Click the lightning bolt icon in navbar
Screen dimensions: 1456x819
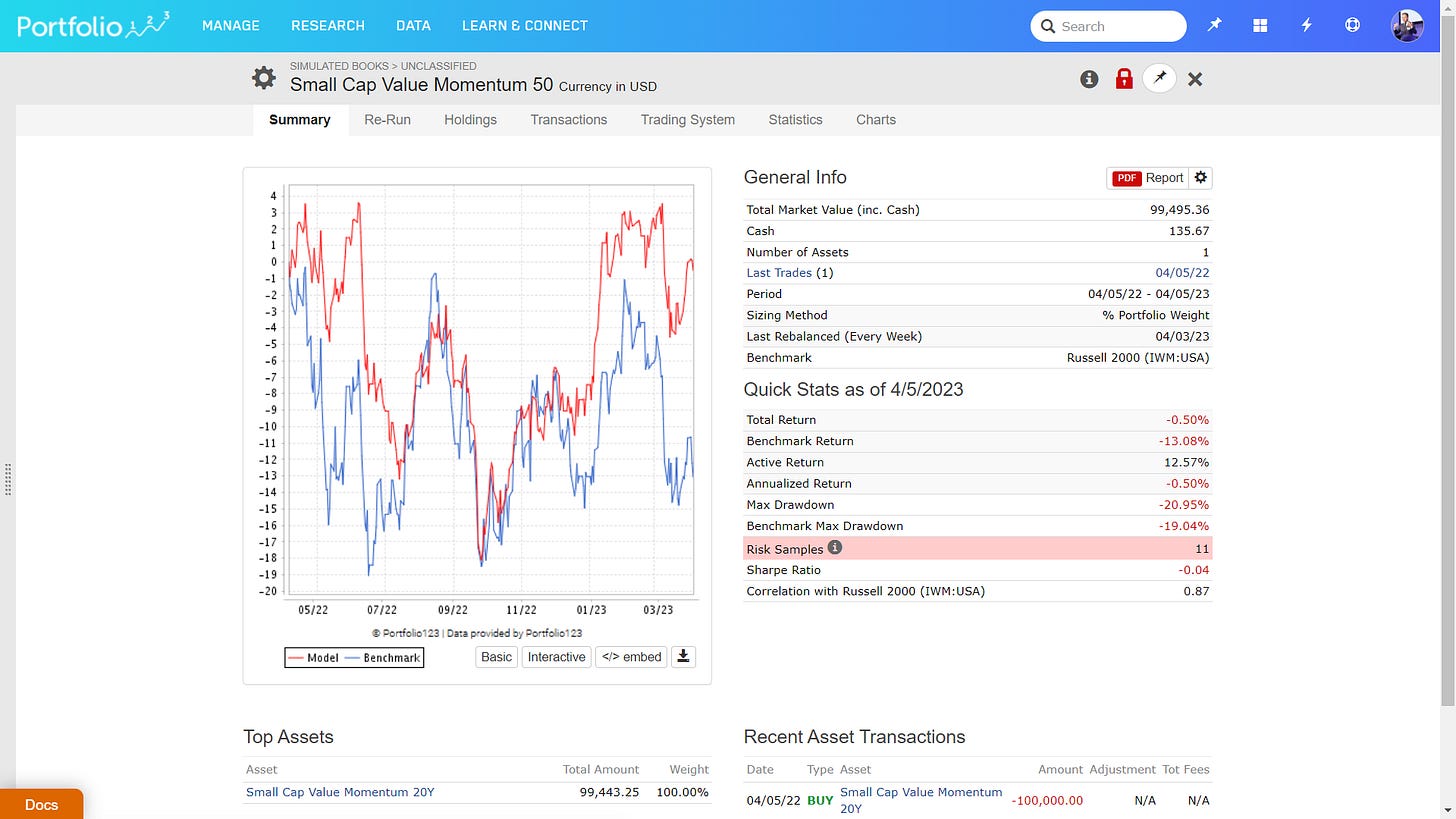point(1306,26)
